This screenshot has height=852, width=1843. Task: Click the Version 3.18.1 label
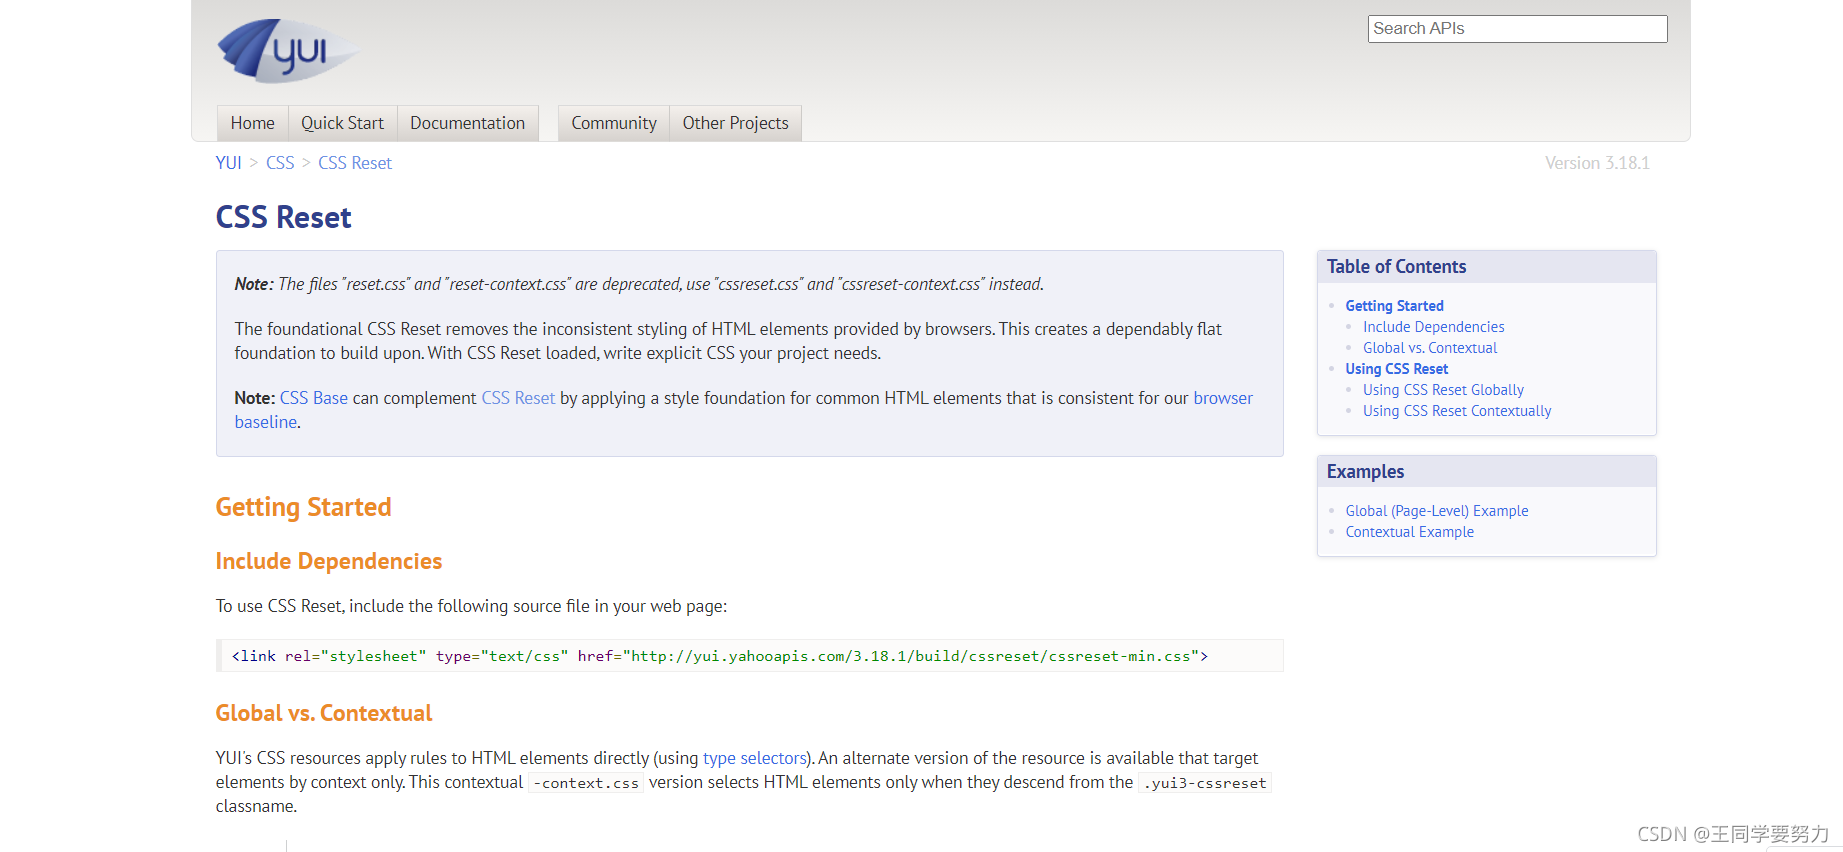tap(1597, 163)
